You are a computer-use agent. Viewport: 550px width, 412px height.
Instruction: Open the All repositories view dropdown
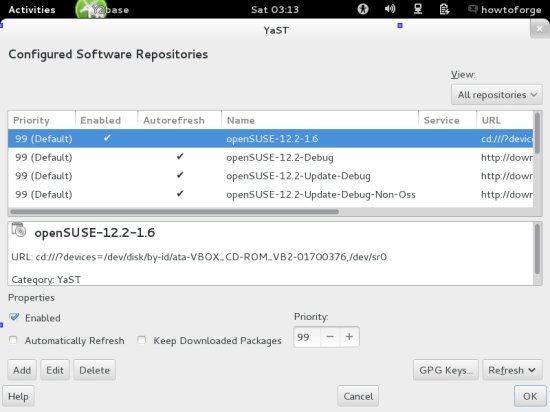(x=497, y=95)
